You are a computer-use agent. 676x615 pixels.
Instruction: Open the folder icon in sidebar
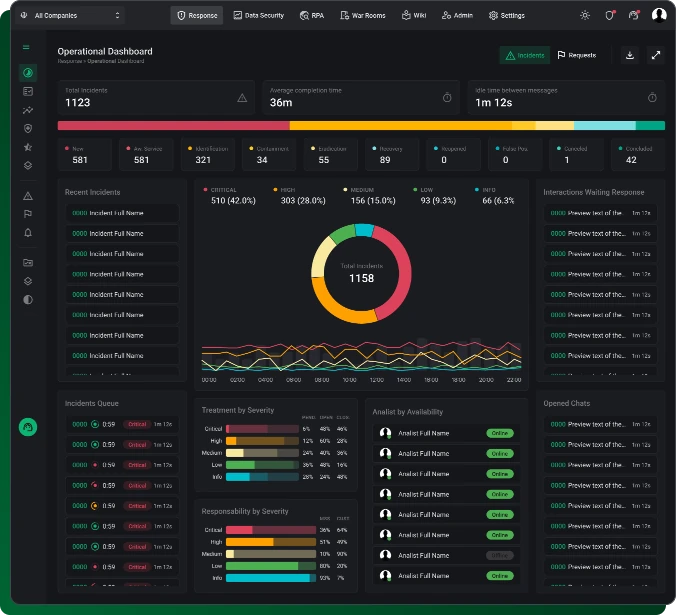coord(28,262)
